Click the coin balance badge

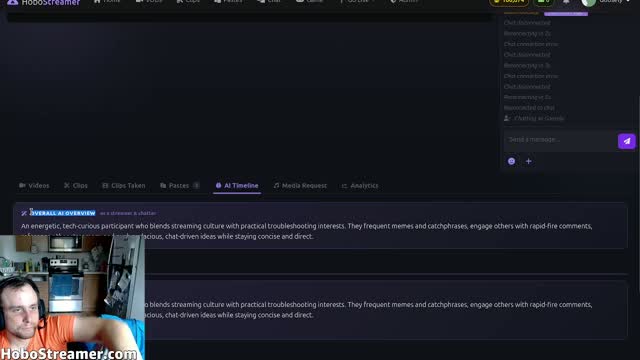pos(509,2)
